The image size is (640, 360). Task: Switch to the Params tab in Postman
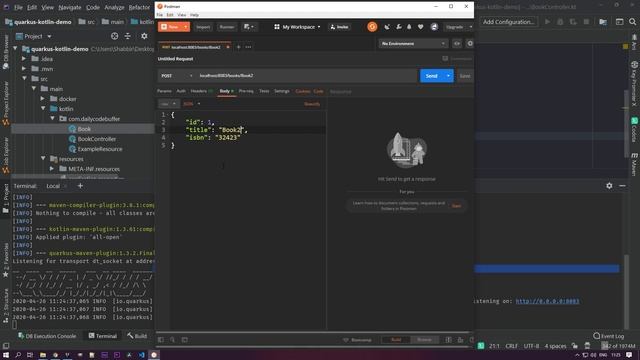pyautogui.click(x=164, y=91)
